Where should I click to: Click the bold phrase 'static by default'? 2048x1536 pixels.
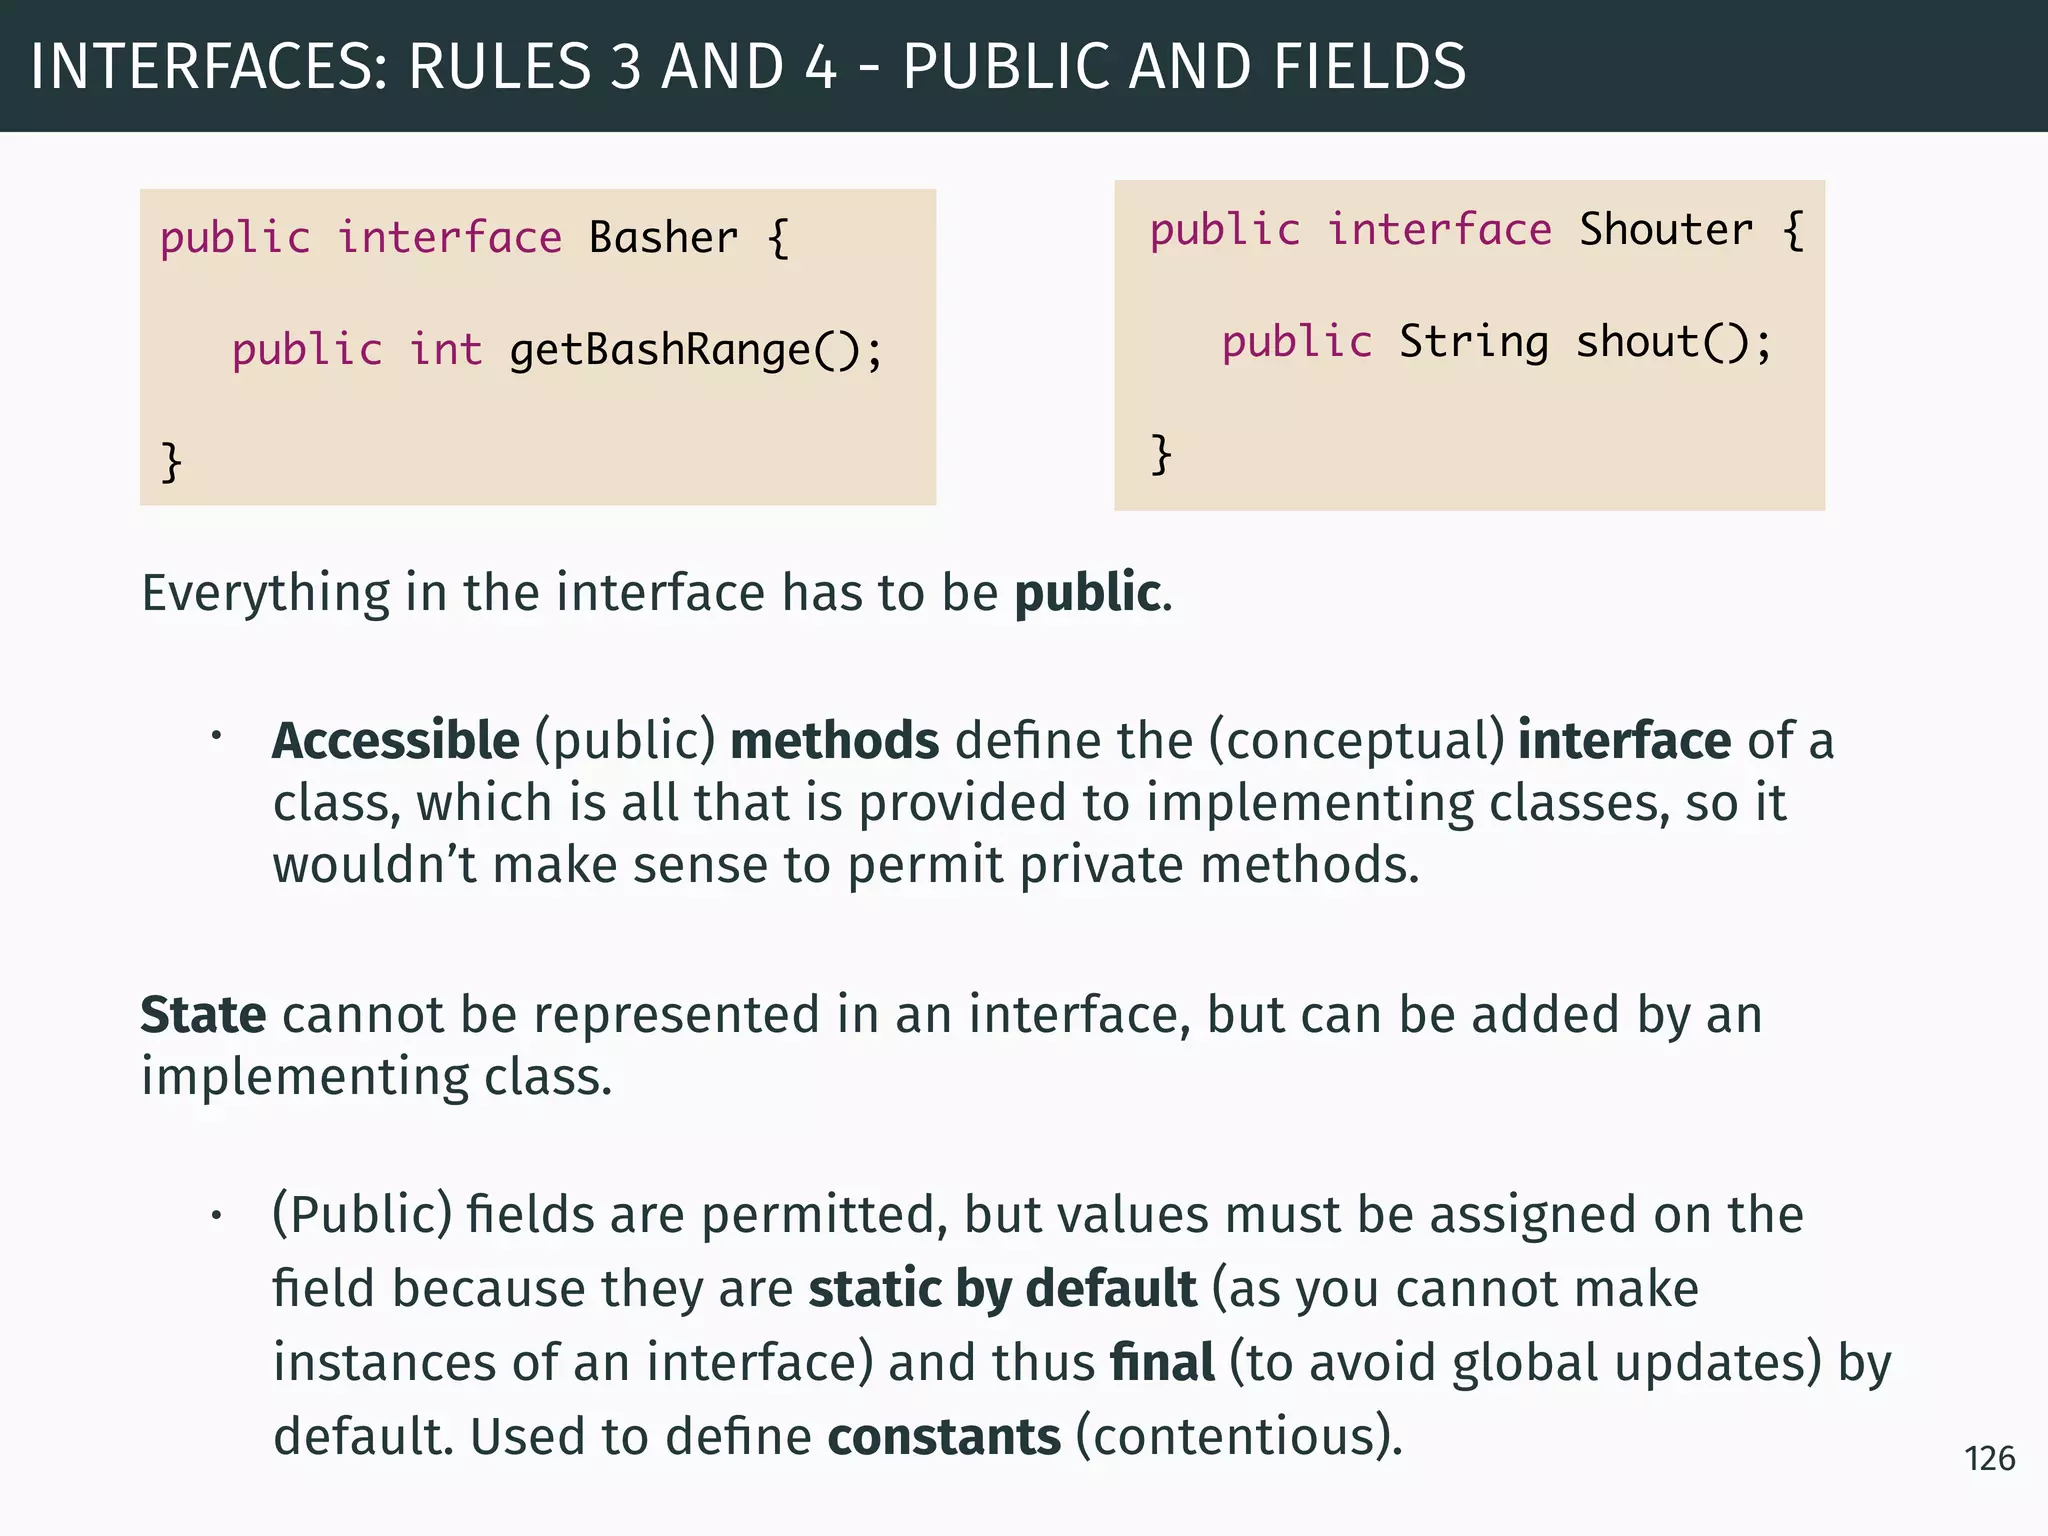pos(1002,1288)
